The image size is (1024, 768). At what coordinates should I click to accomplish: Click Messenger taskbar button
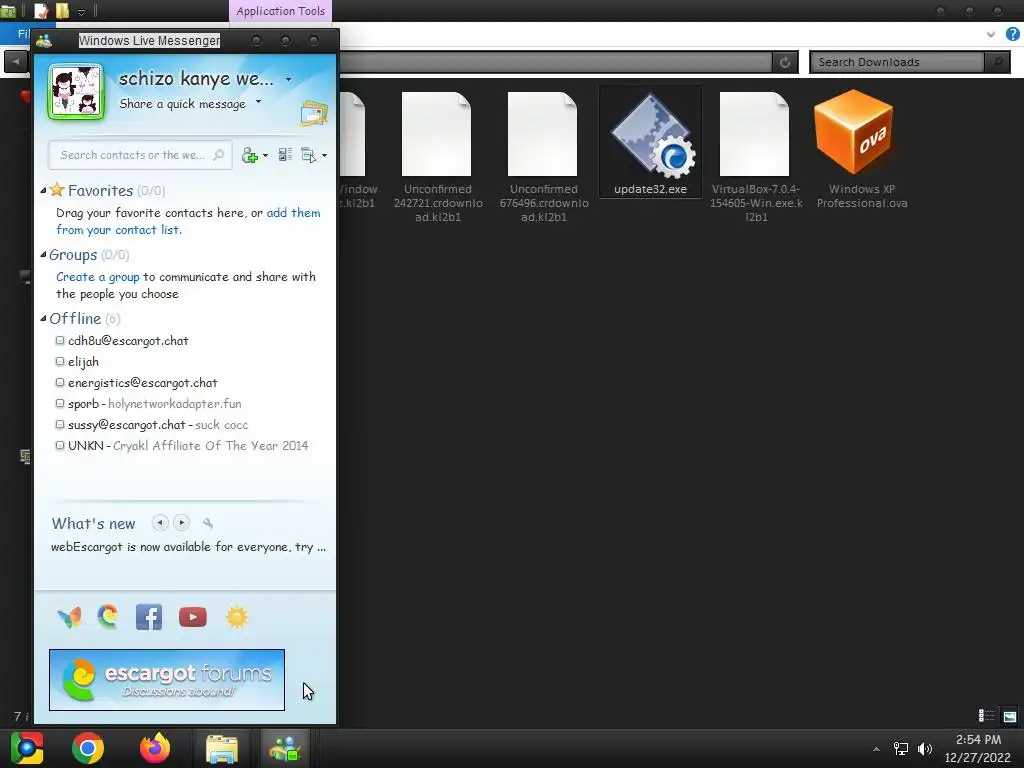[x=285, y=748]
